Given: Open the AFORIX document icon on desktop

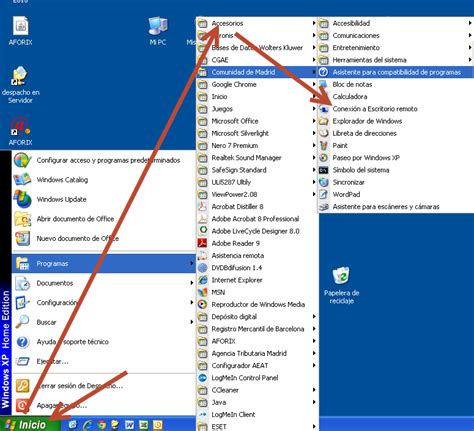Looking at the screenshot, I should (x=21, y=26).
